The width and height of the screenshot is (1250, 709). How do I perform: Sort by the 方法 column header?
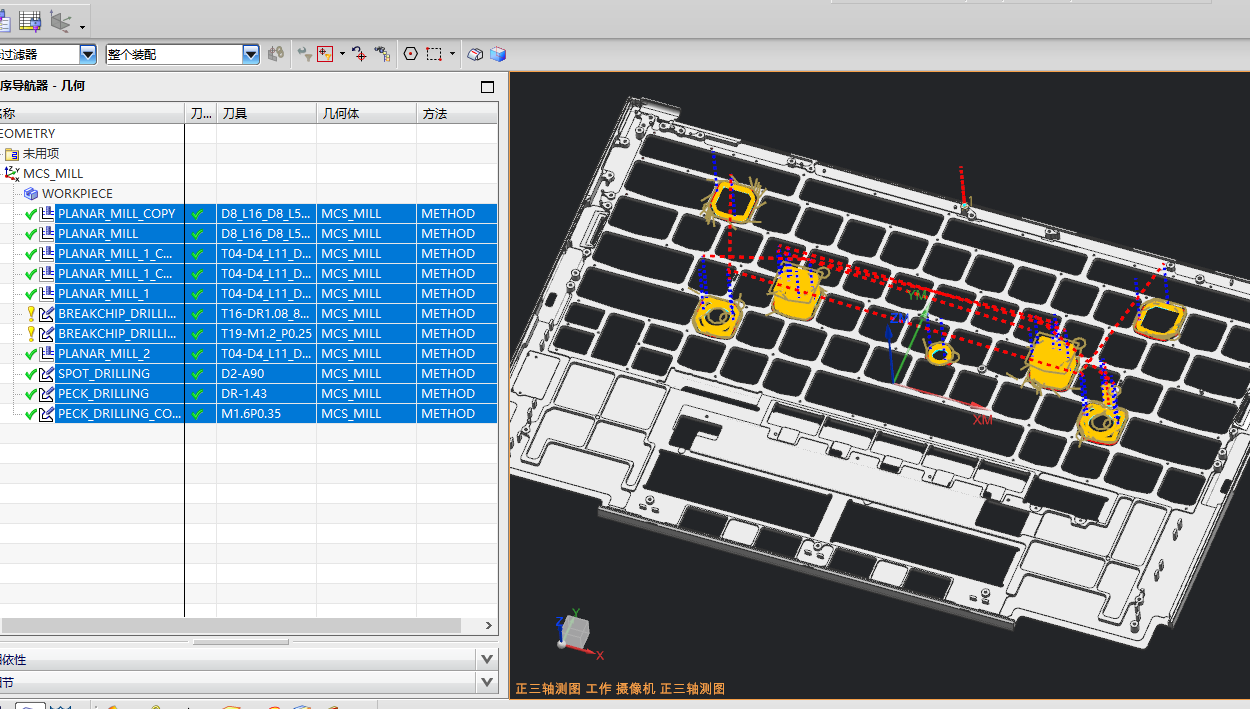[x=457, y=114]
